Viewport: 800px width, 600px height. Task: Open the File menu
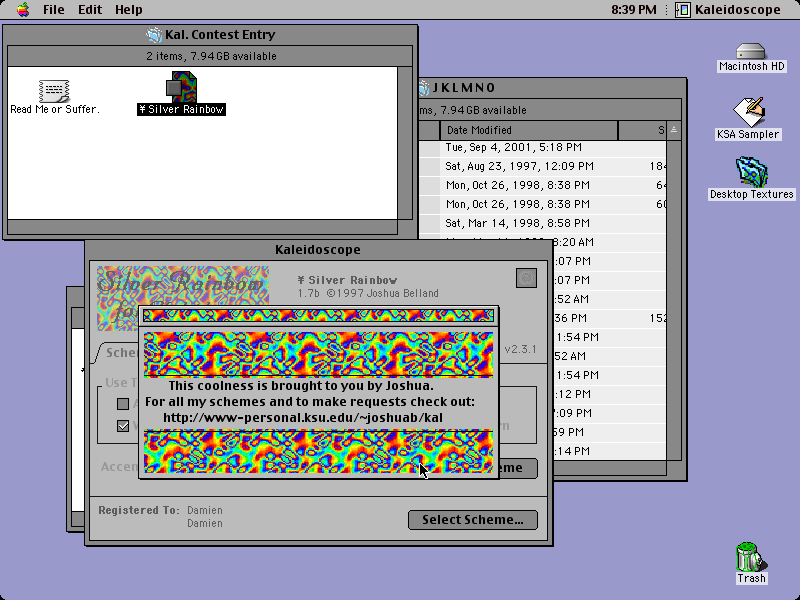54,9
